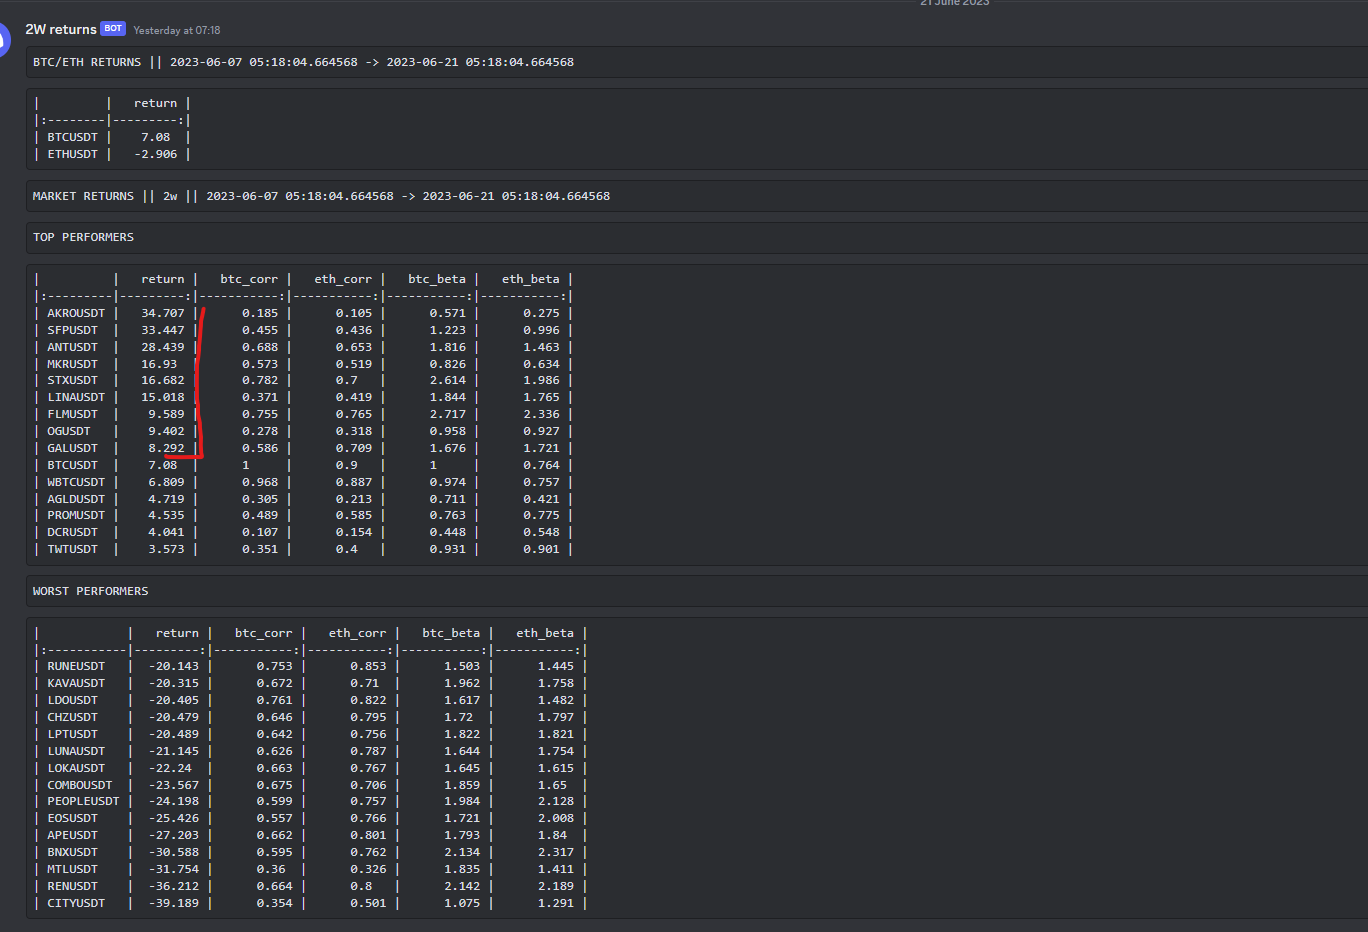This screenshot has width=1368, height=932.
Task: Click the 'Yesterday at 07:18' timestamp
Action: [x=177, y=30]
